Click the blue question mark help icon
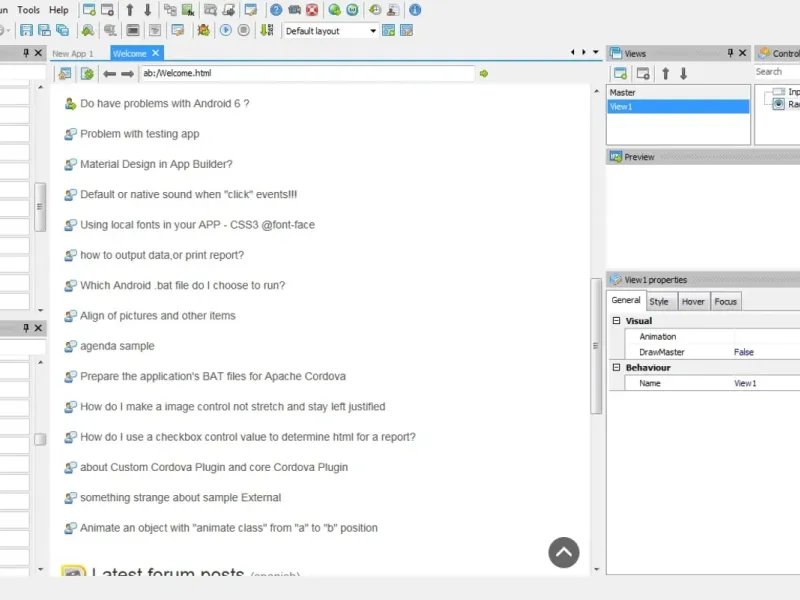Viewport: 800px width, 600px height. (276, 10)
